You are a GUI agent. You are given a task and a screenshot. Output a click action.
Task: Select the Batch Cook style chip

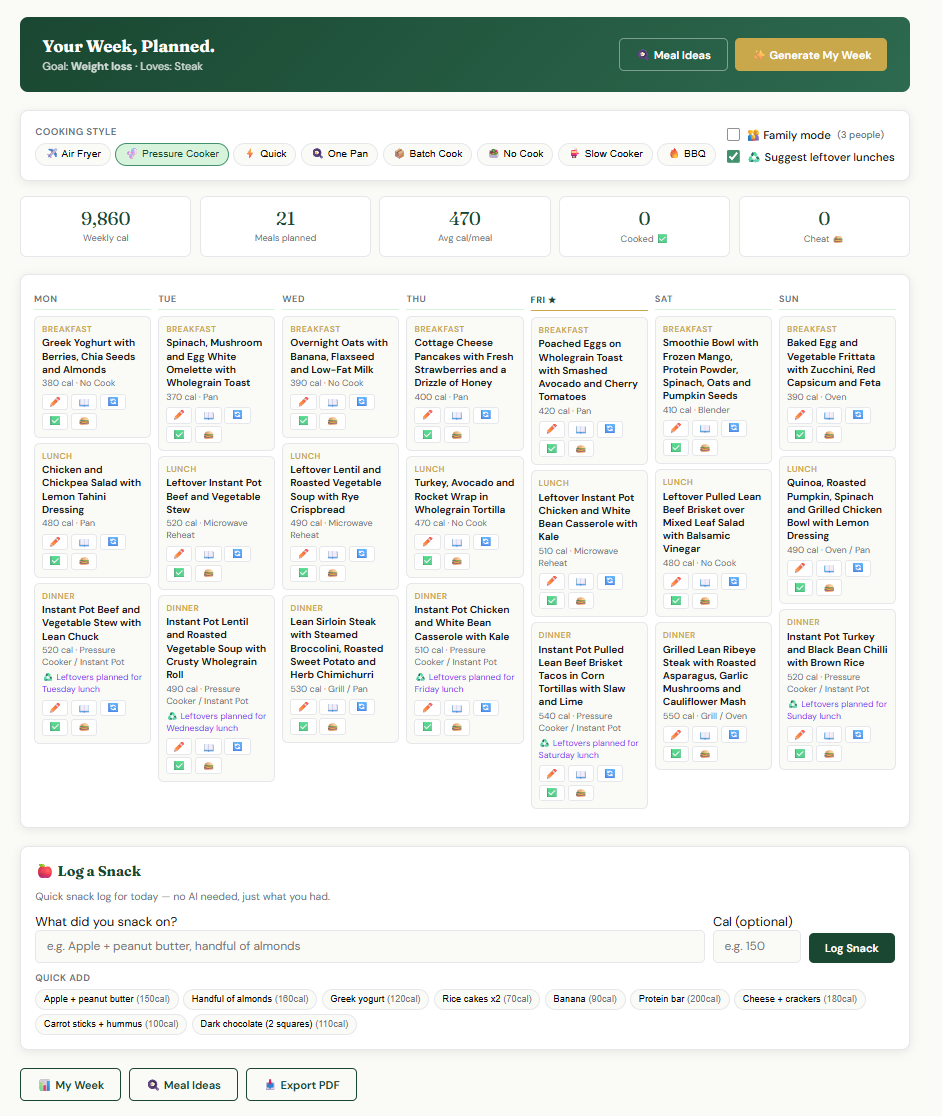(x=428, y=154)
